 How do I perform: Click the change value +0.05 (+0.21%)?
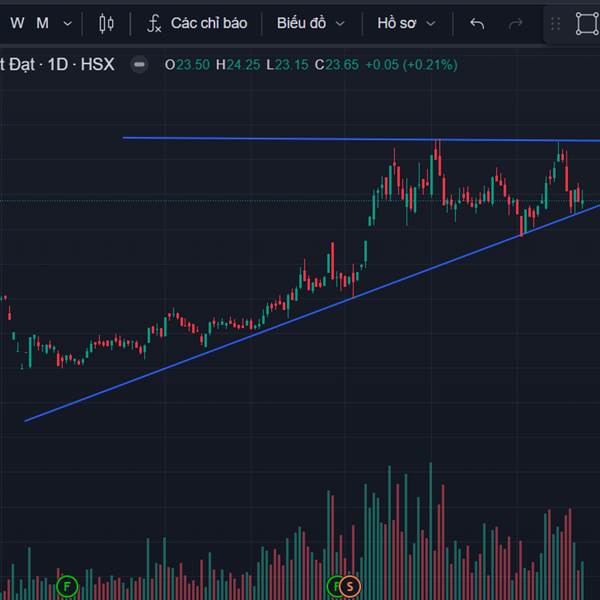click(x=412, y=65)
